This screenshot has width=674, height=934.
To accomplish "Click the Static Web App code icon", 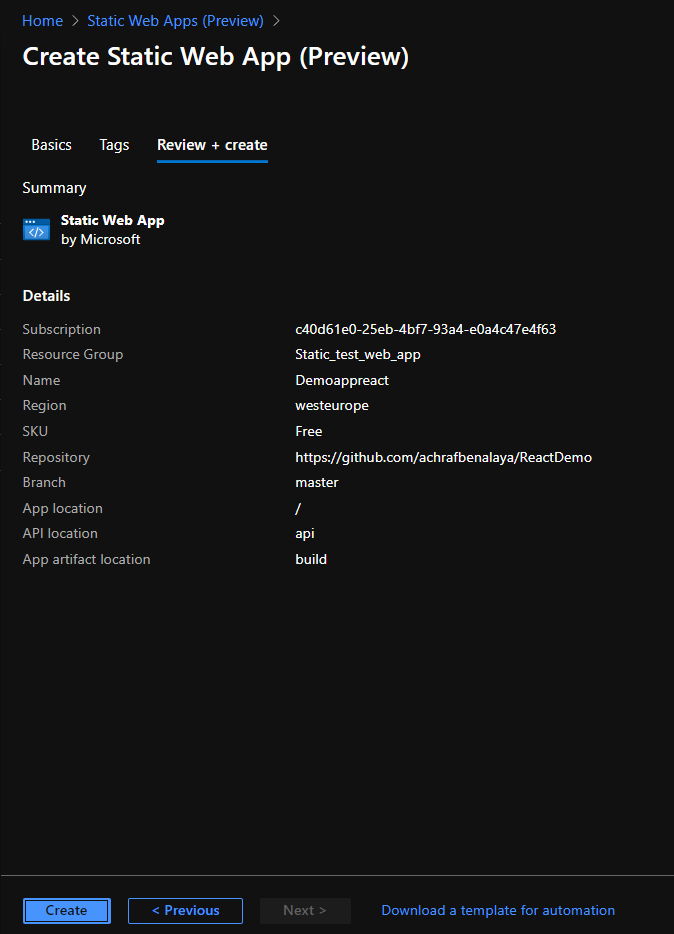I will 36,230.
